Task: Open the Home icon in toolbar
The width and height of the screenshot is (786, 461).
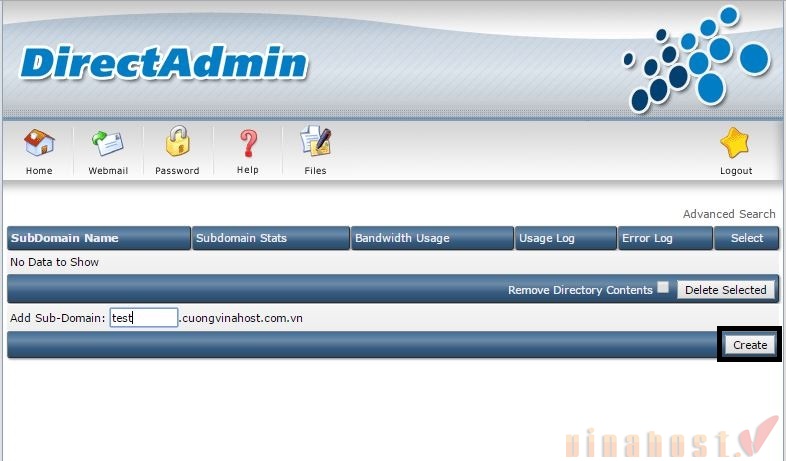Action: pos(39,142)
